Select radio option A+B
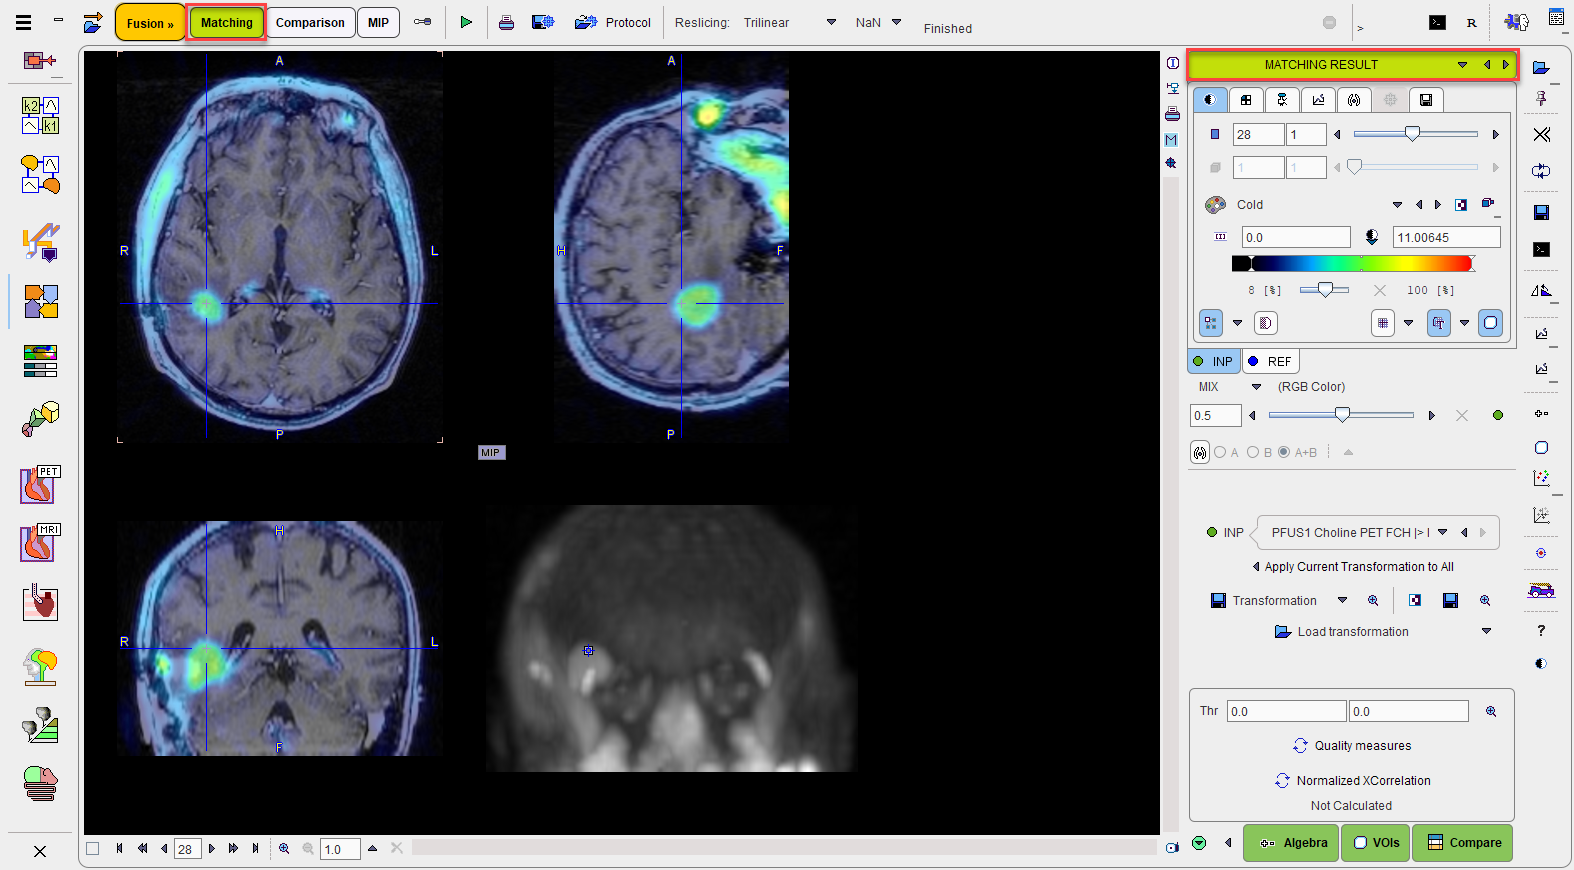Viewport: 1574px width, 870px height. (1284, 452)
